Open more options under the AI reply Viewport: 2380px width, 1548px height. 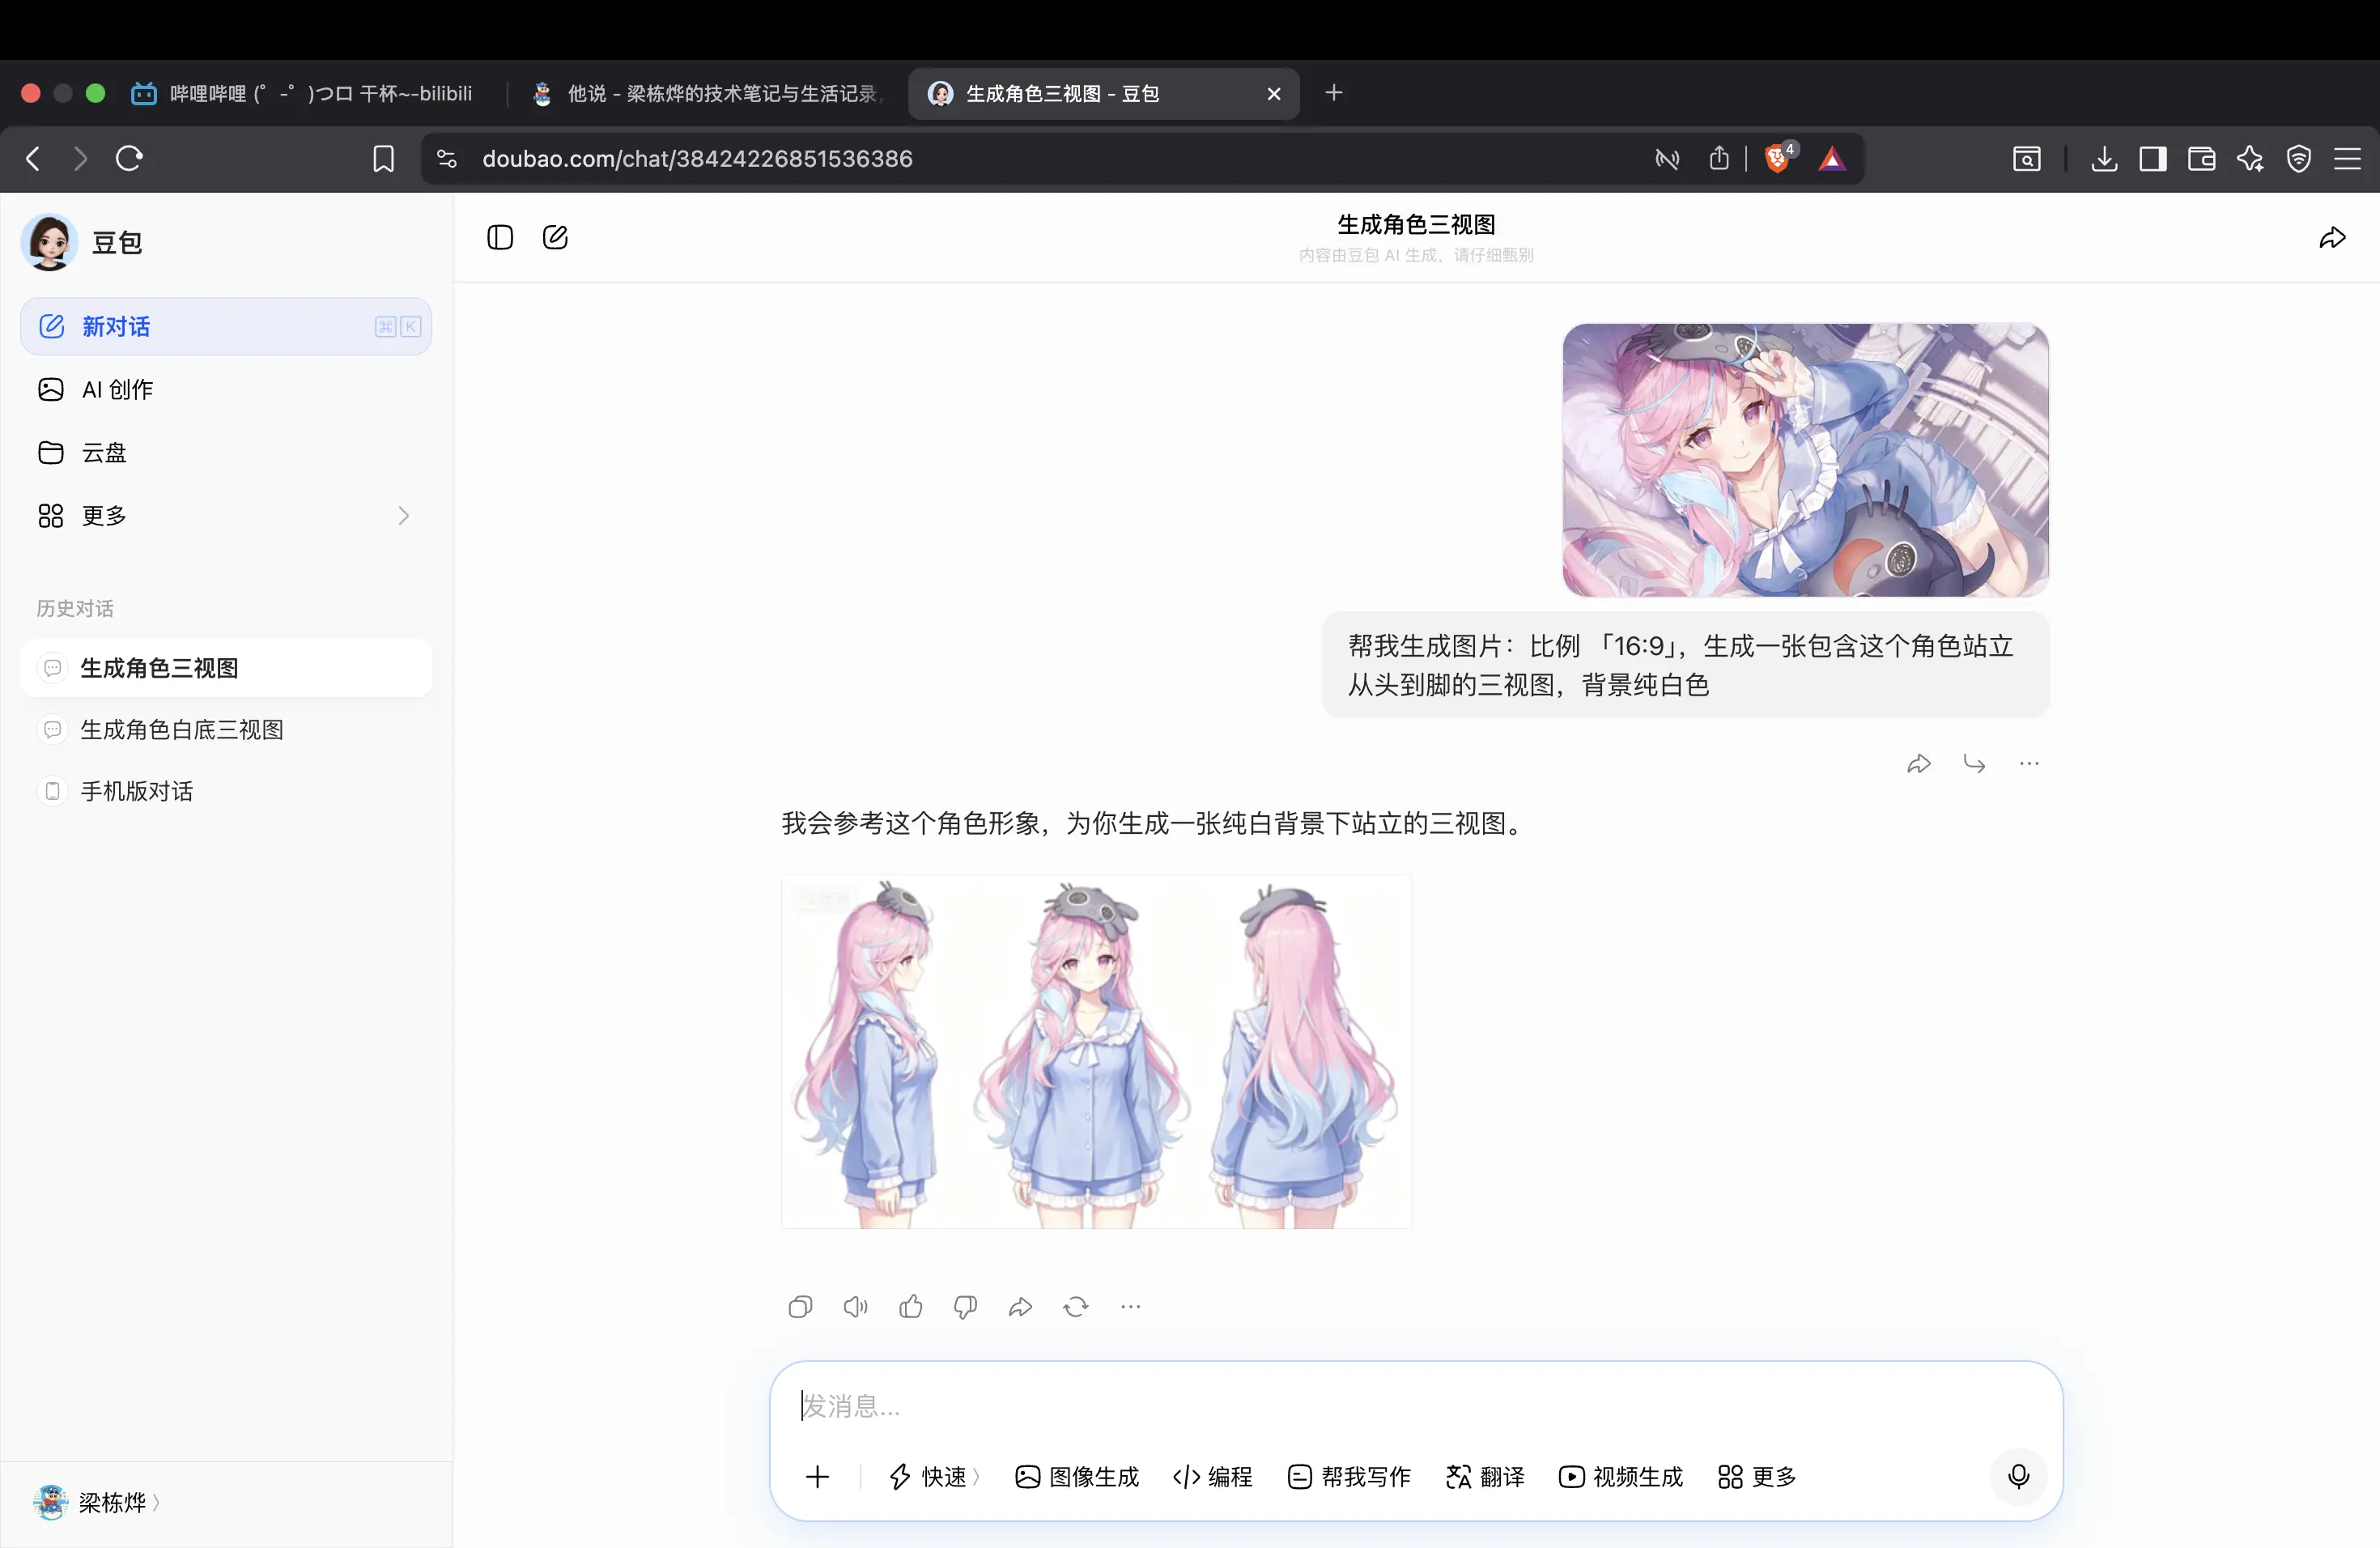coord(1131,1307)
